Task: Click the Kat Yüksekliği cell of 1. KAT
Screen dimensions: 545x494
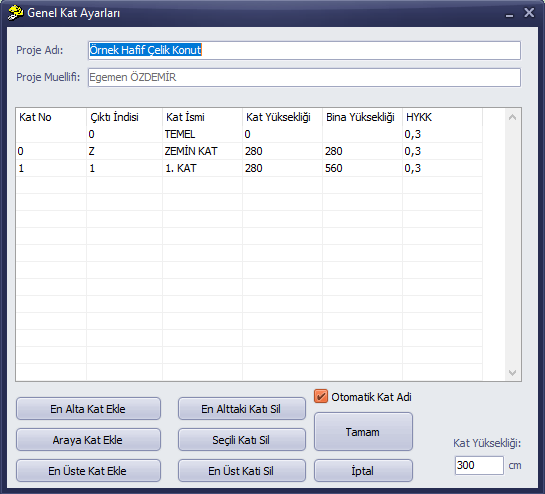Action: click(283, 168)
